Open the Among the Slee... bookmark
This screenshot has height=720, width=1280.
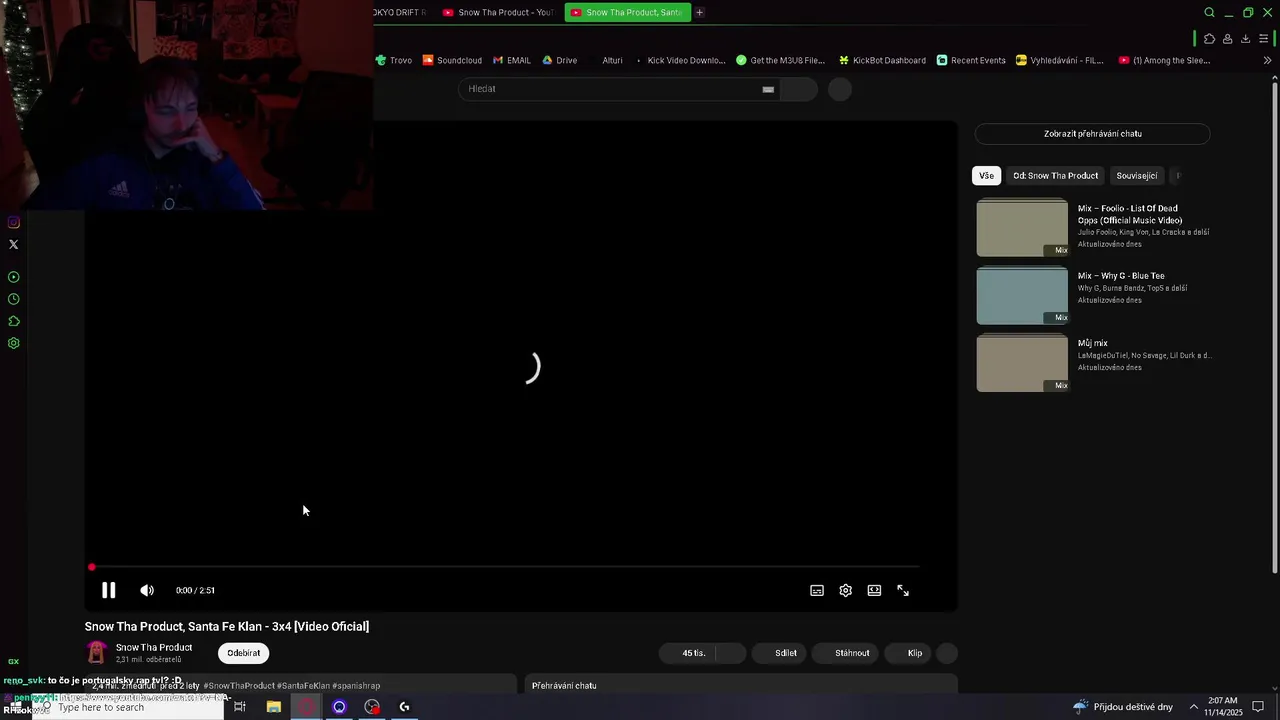pyautogui.click(x=1164, y=60)
